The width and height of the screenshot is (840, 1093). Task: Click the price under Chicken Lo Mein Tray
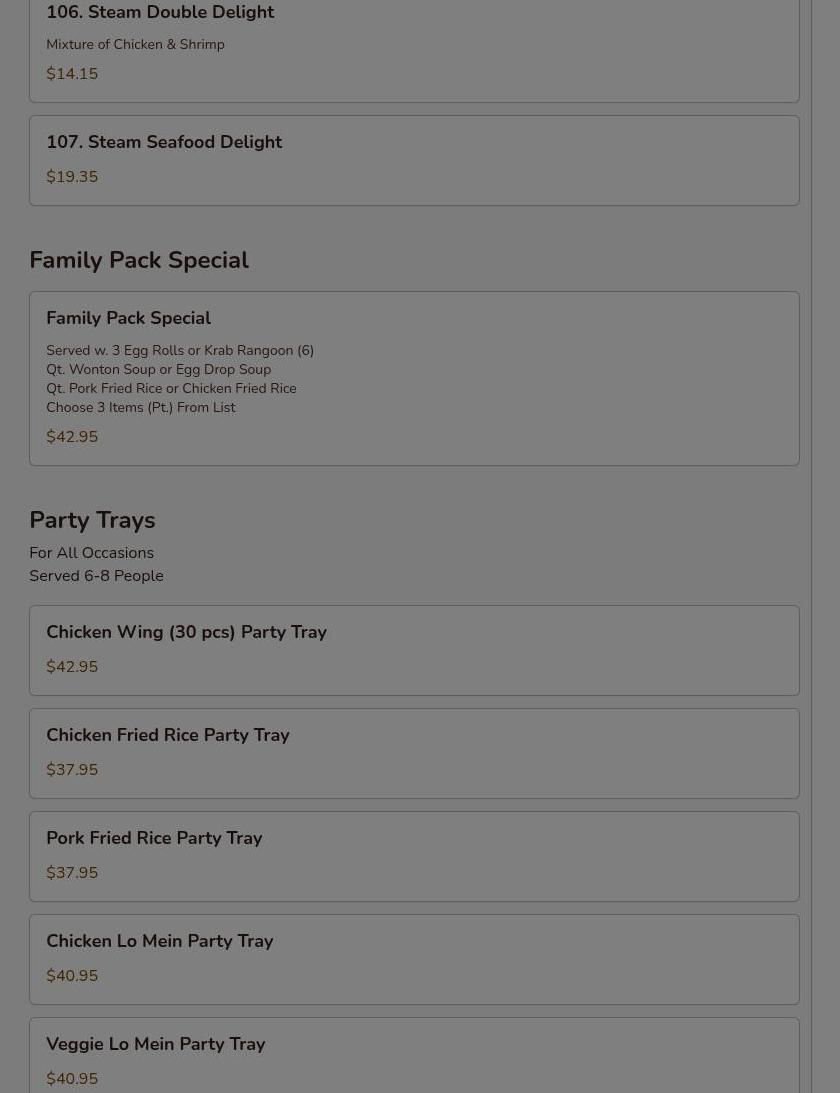(x=72, y=977)
